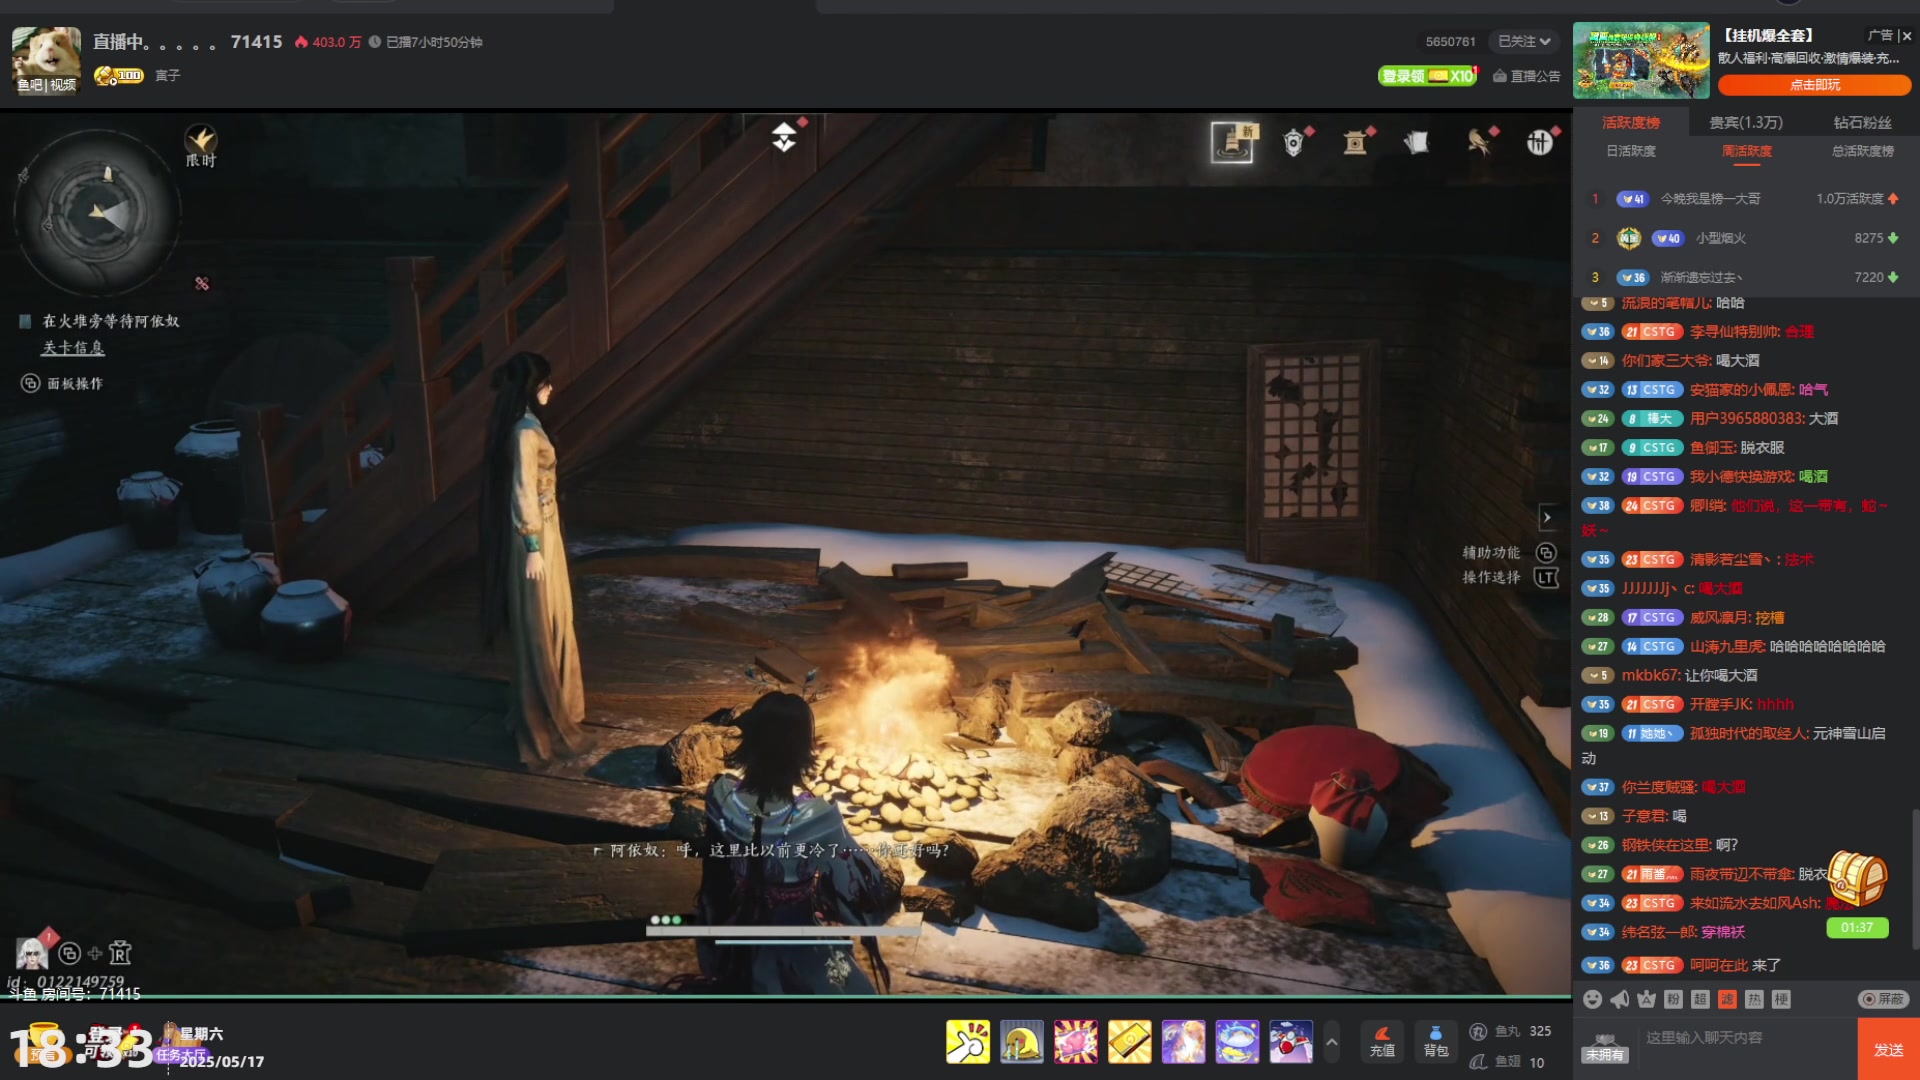
Task: Click the megaphone broadcast icon
Action: 1620,999
